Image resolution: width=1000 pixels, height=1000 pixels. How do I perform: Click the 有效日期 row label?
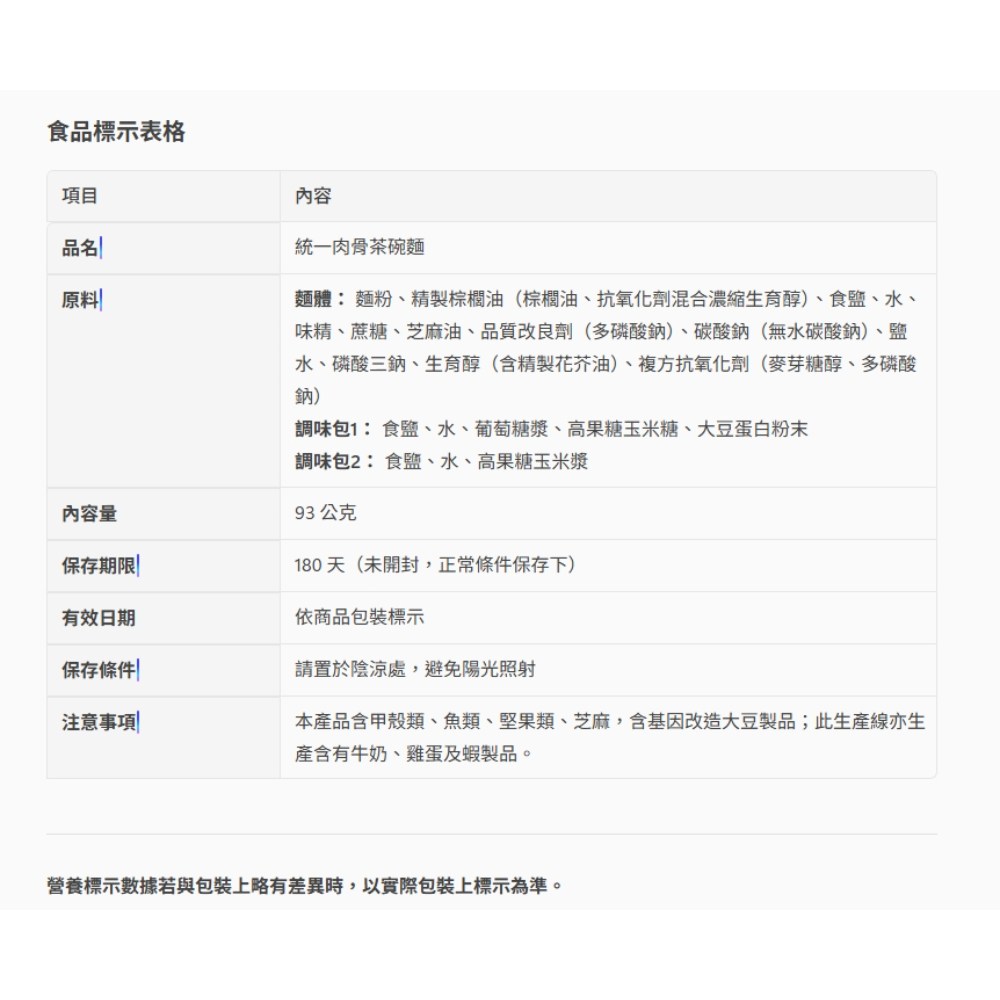click(x=98, y=618)
